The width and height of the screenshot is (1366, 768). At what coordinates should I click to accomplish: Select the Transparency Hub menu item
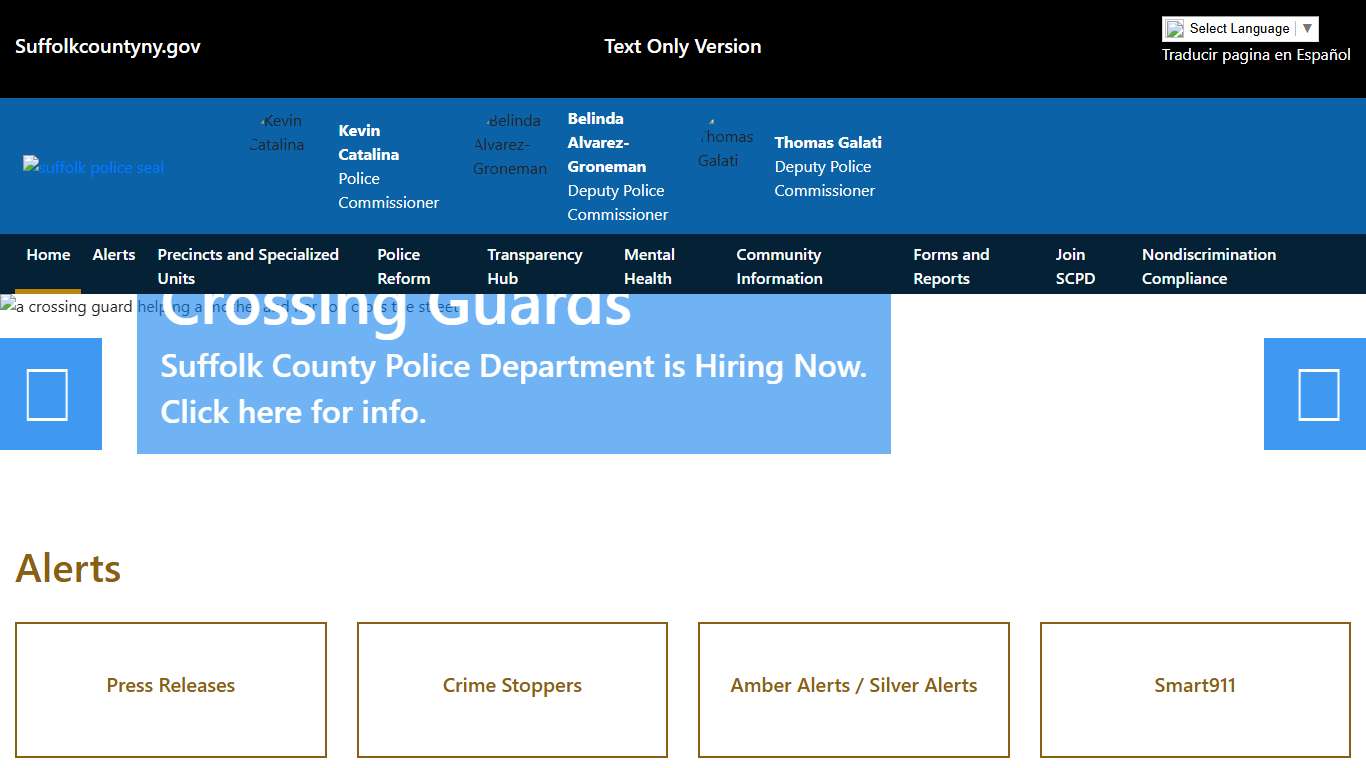click(x=535, y=266)
